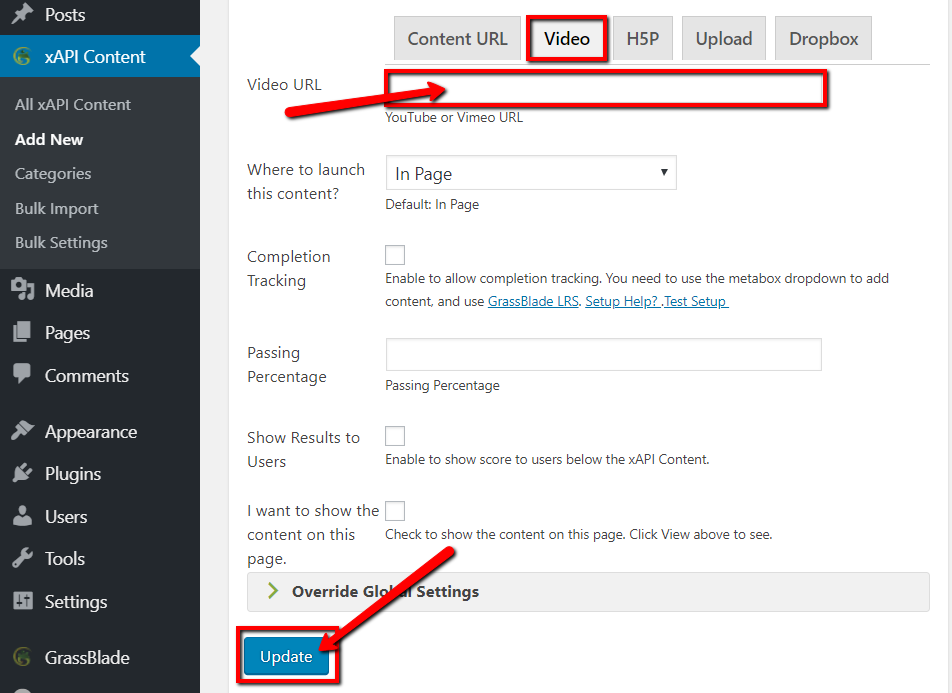Open the launch location dropdown showing In Page

coord(530,172)
